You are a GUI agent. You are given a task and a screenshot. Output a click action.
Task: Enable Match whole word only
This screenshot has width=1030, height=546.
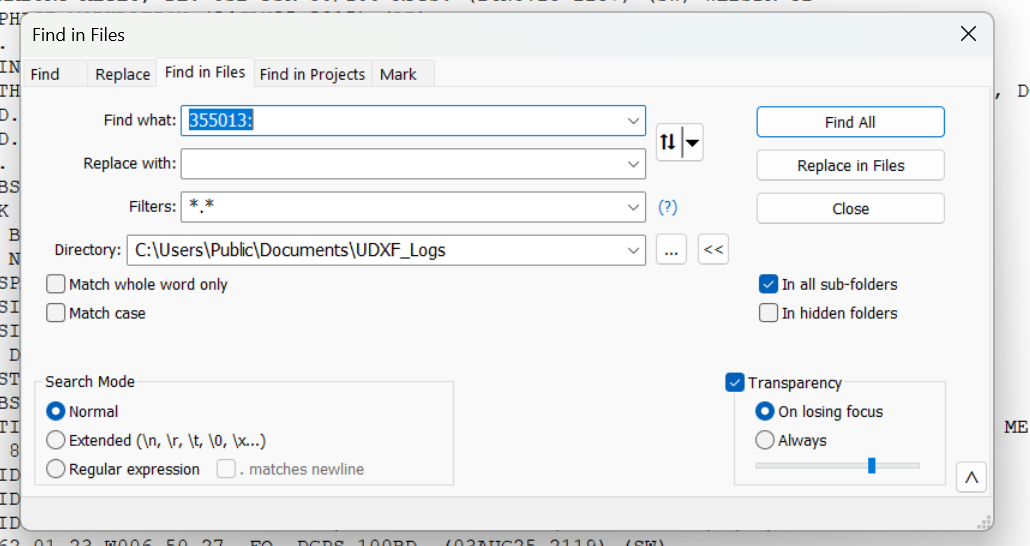point(56,285)
